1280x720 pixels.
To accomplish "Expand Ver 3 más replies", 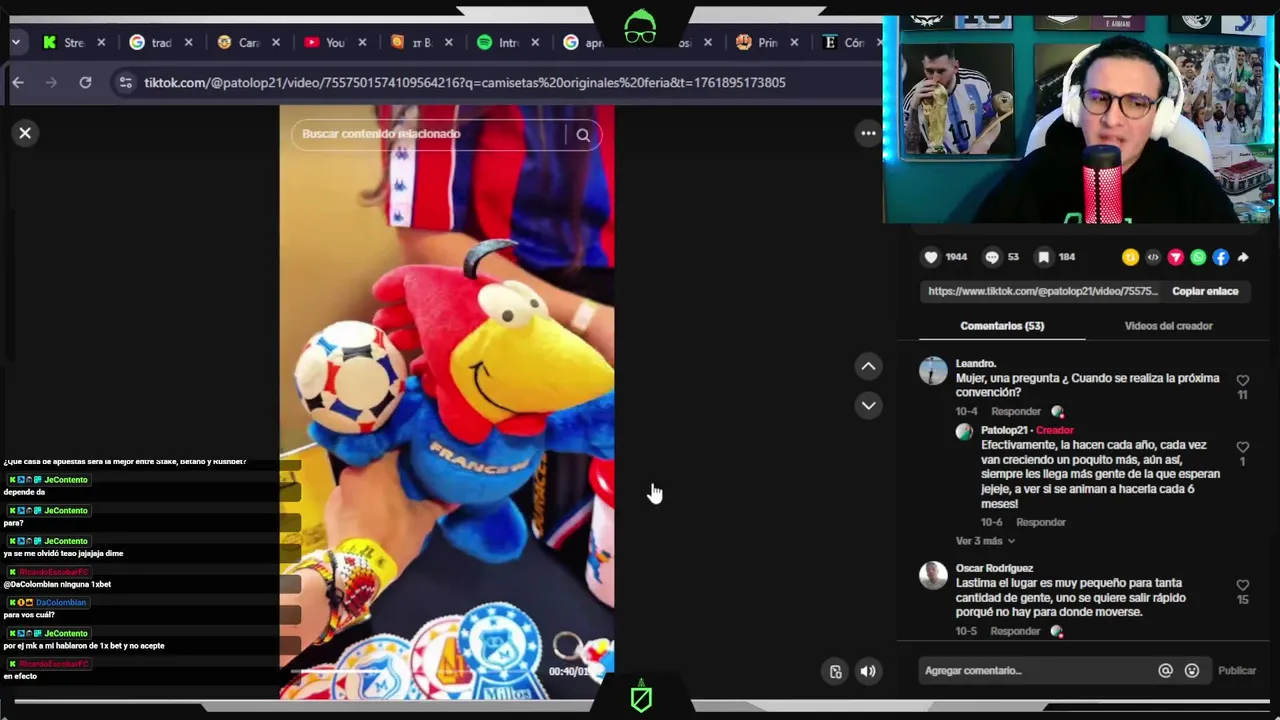I will (x=985, y=541).
